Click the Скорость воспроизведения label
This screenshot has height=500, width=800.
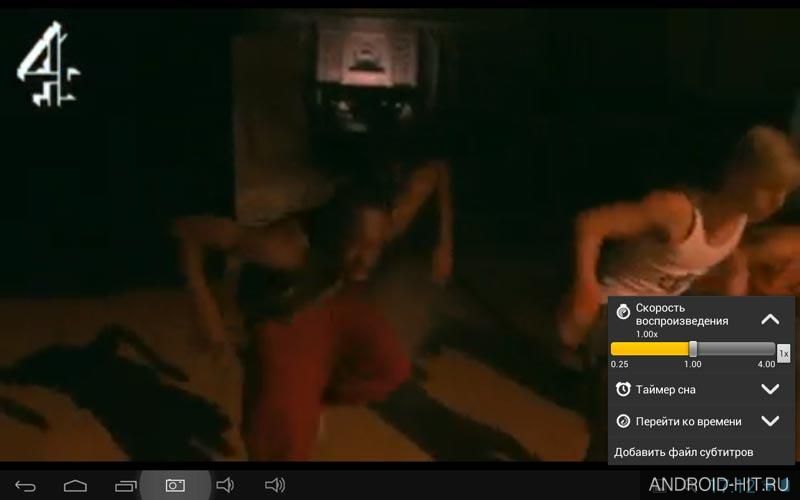pyautogui.click(x=682, y=314)
